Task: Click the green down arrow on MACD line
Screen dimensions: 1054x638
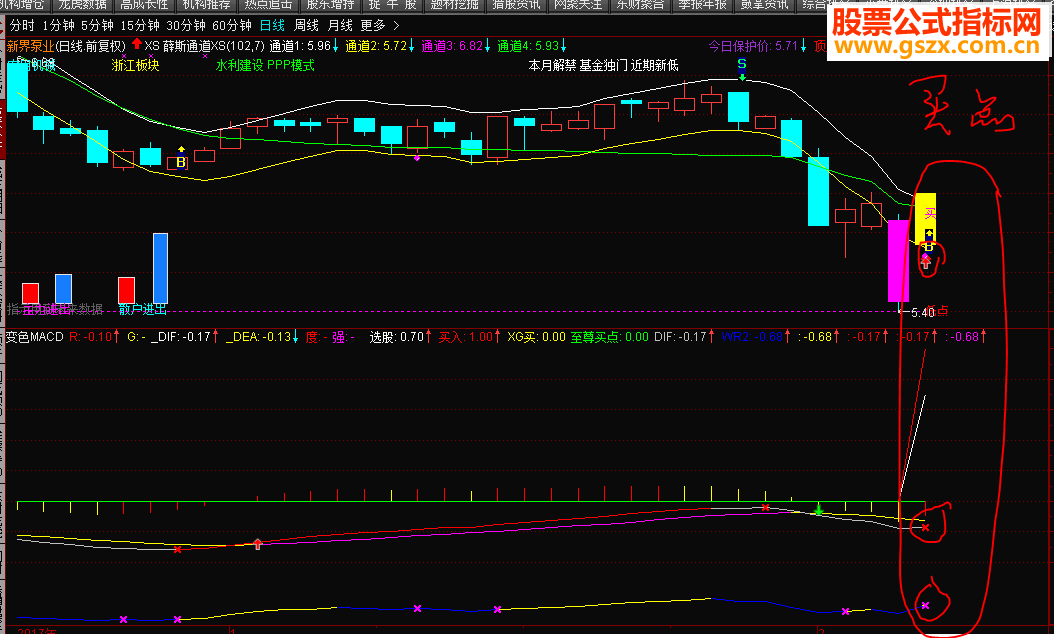Action: pos(818,510)
